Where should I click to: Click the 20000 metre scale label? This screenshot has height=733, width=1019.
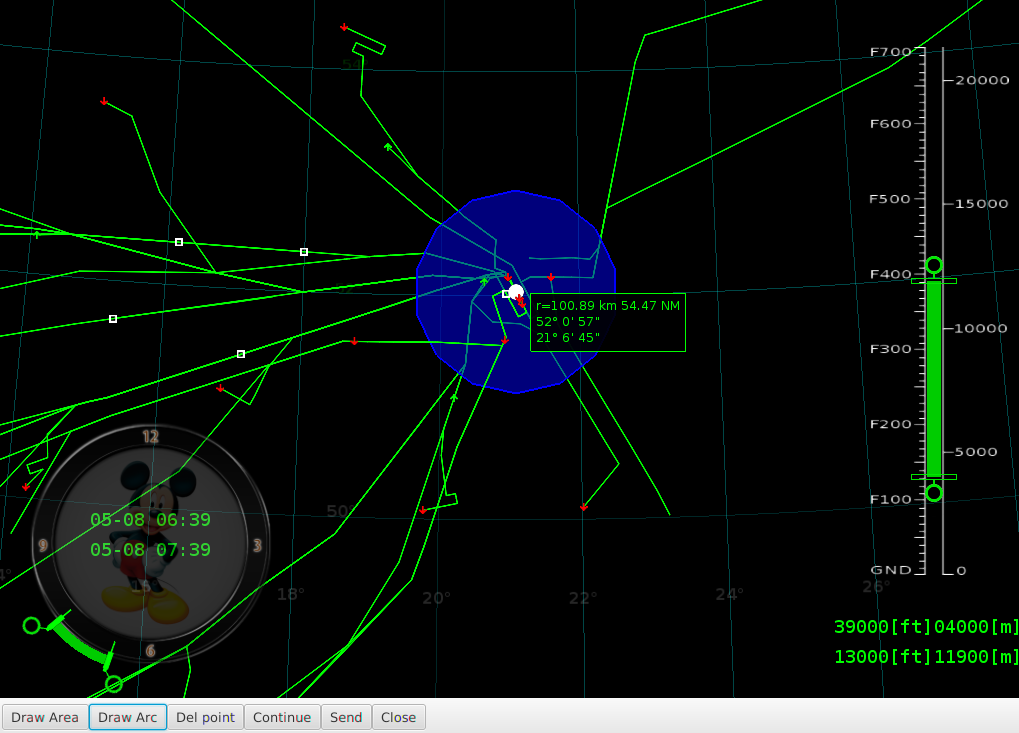[982, 80]
